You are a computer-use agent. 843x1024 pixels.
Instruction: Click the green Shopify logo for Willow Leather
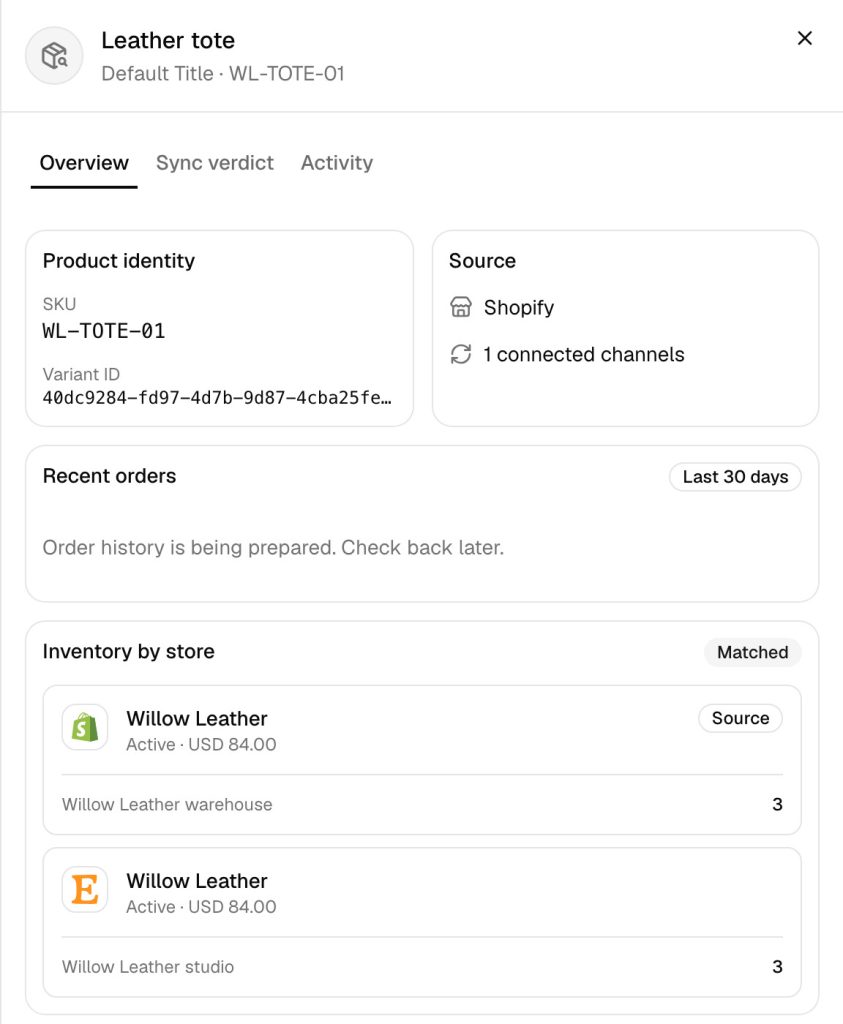[85, 727]
